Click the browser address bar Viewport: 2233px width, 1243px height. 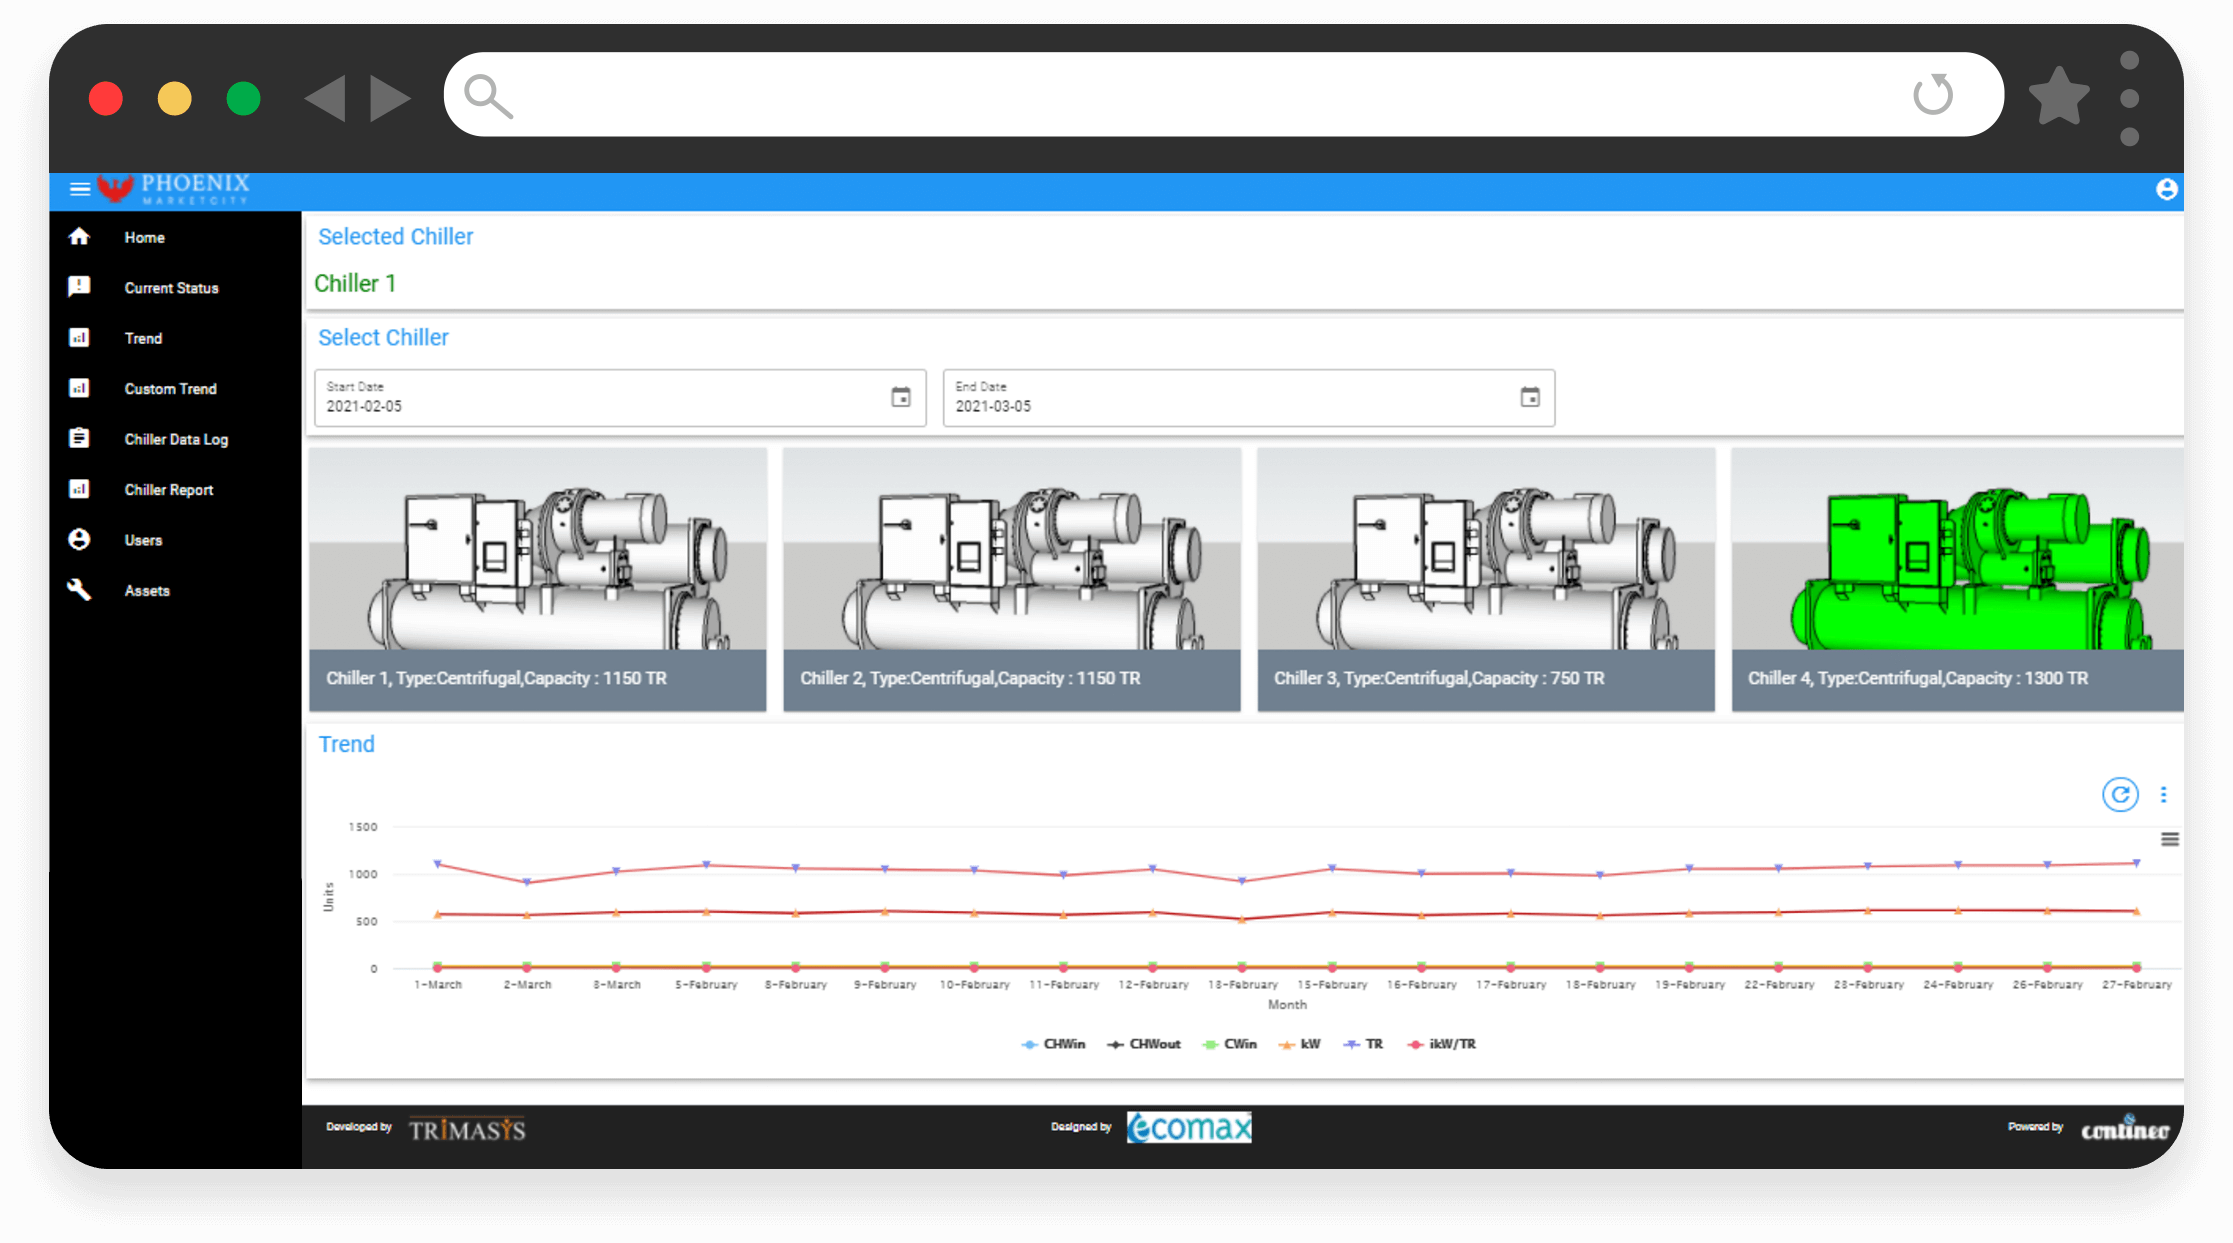[x=1223, y=95]
